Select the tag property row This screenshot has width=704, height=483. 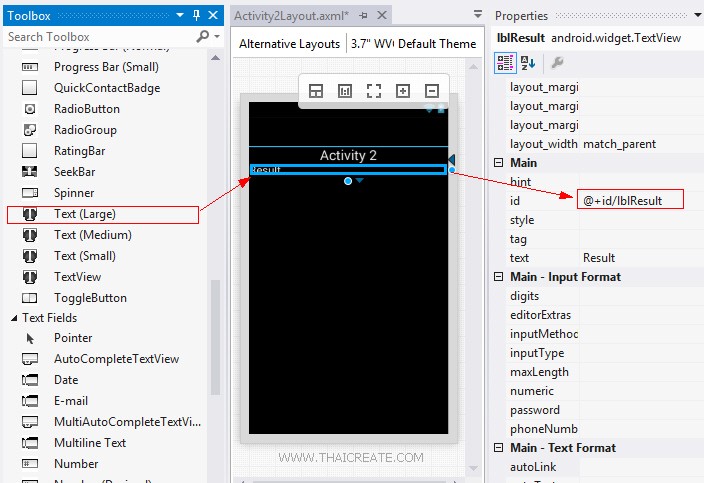pyautogui.click(x=604, y=239)
